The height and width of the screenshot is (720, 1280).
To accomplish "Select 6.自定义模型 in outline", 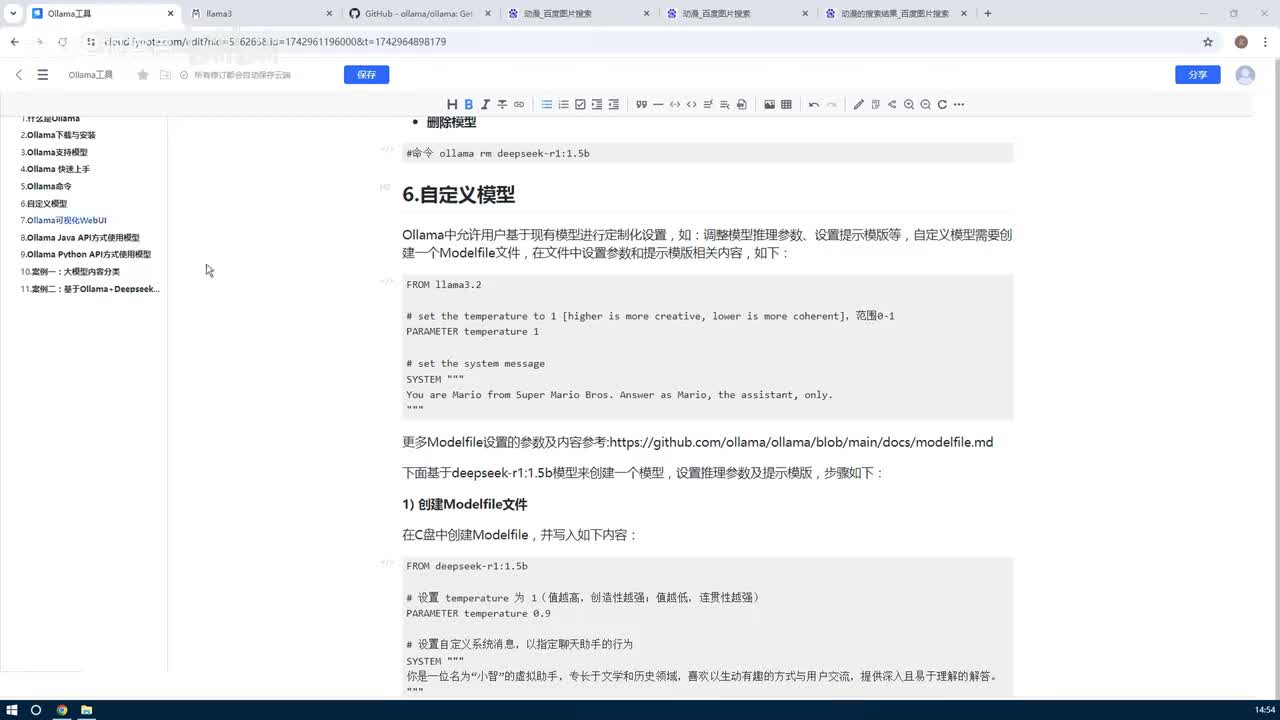I will [44, 203].
